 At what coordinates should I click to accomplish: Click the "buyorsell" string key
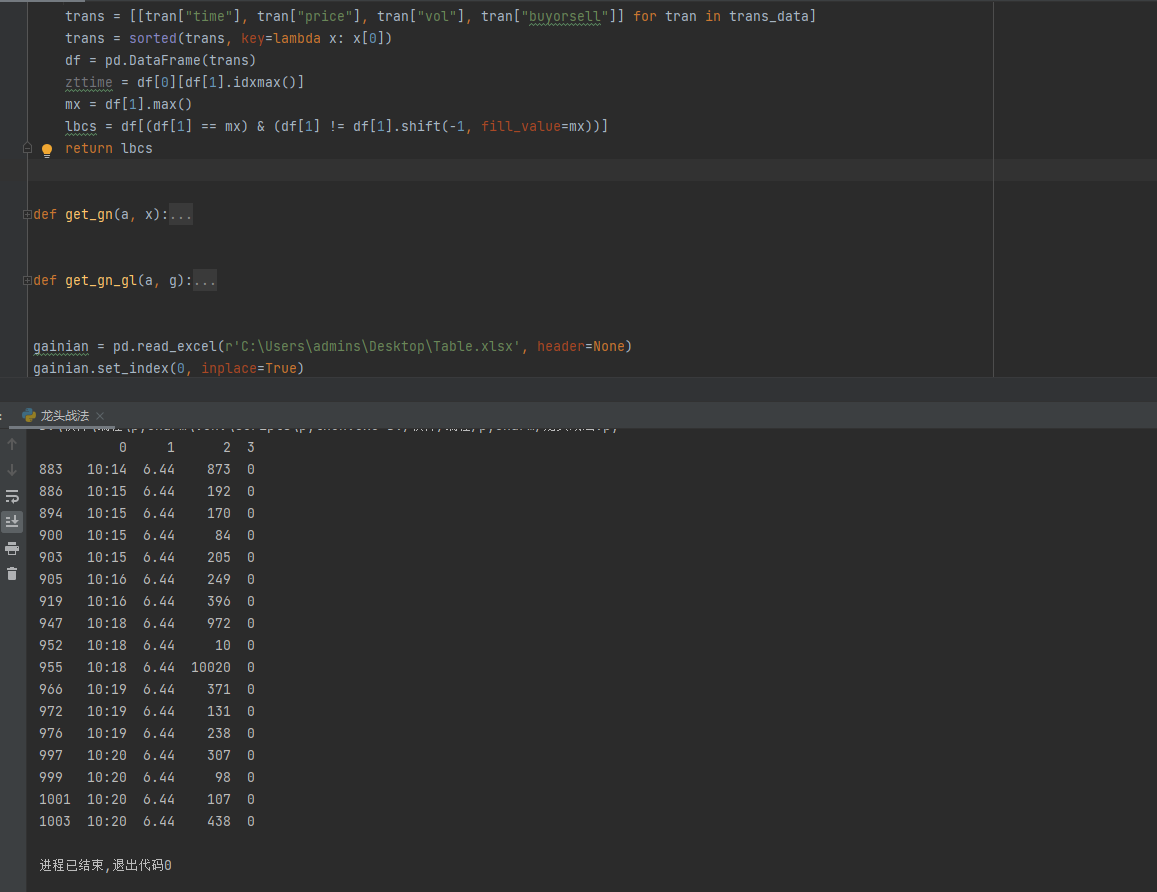[564, 16]
